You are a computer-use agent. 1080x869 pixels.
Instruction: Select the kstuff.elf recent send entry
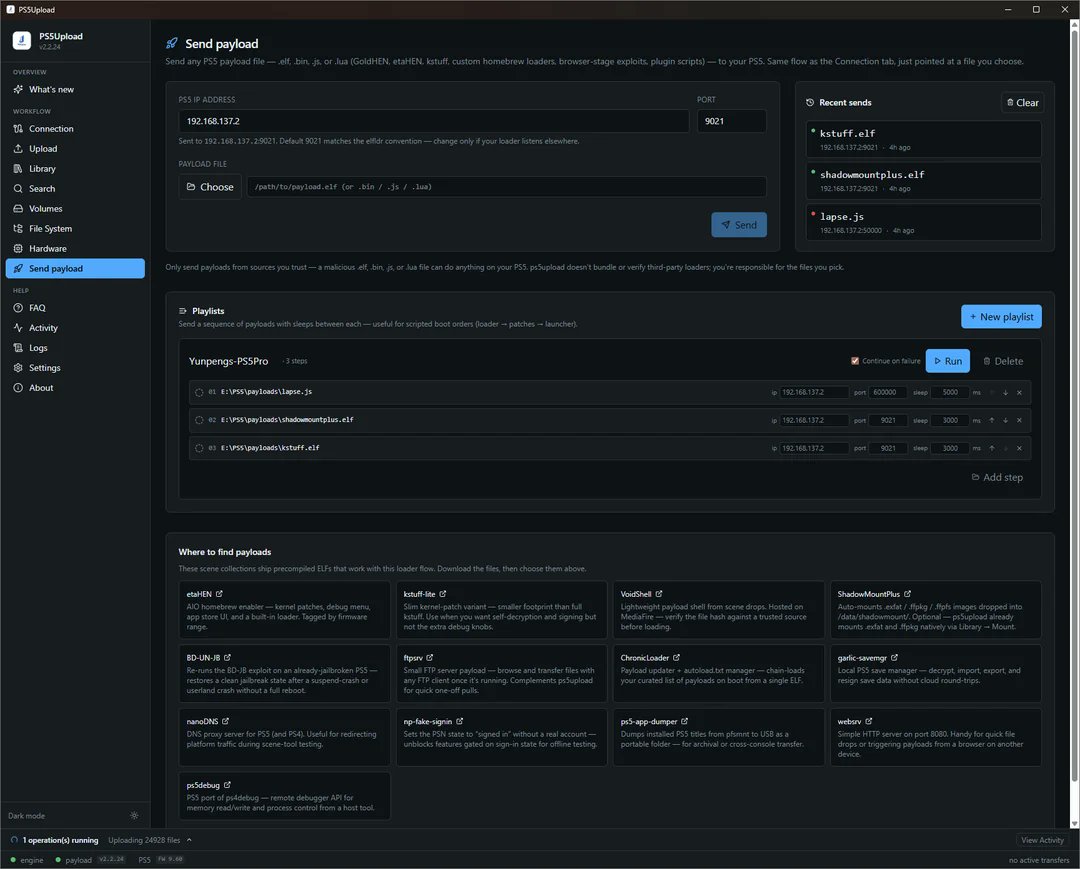[x=923, y=139]
